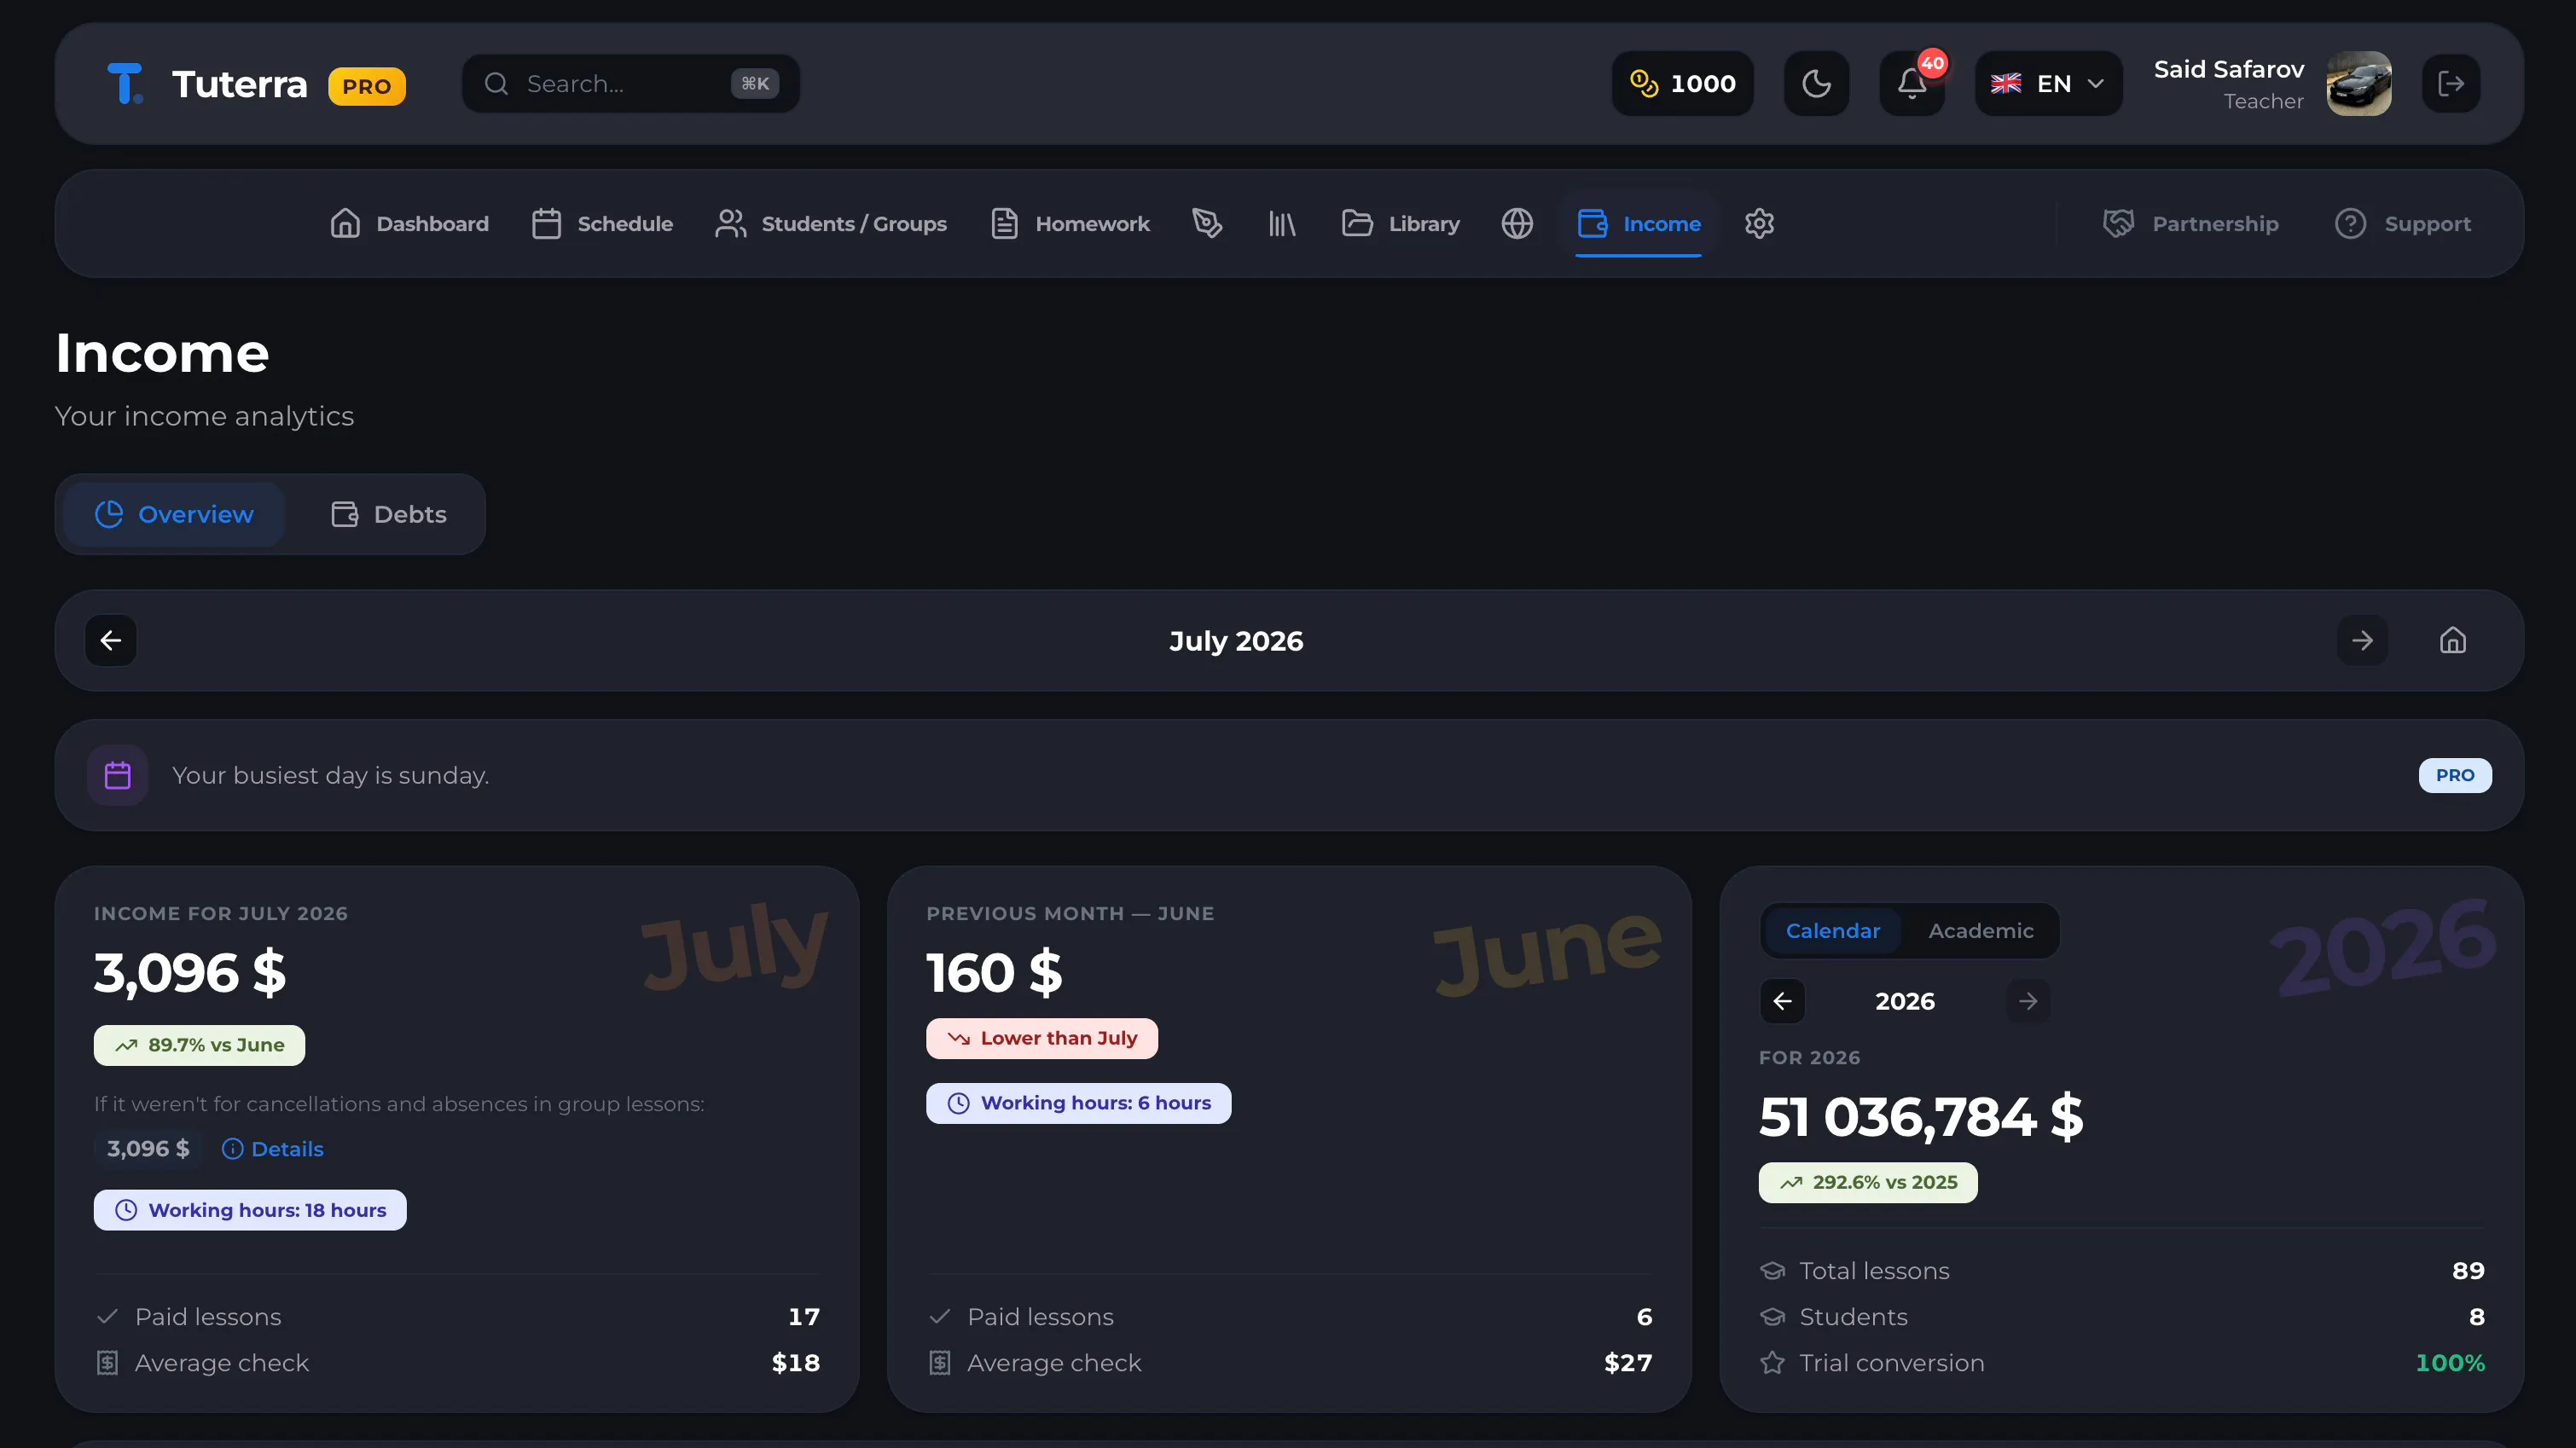
Task: Click the Your busiest day is sunday text
Action: click(x=330, y=776)
